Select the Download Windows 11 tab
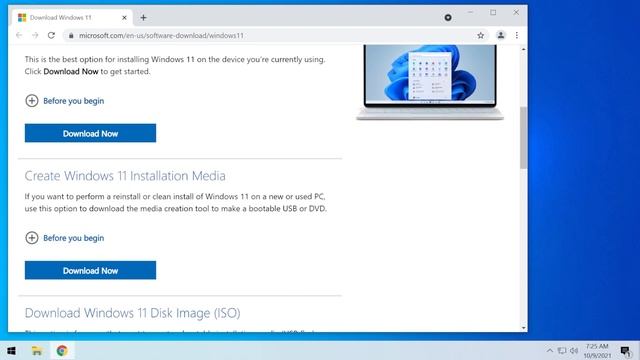 point(72,18)
